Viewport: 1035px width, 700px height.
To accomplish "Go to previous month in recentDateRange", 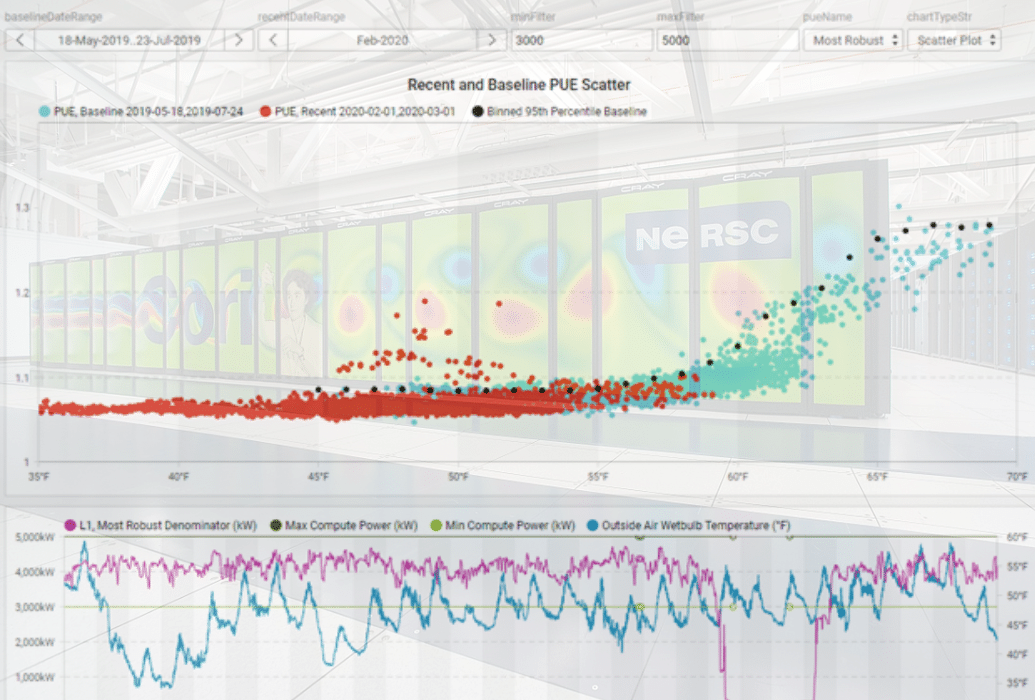I will tap(274, 40).
